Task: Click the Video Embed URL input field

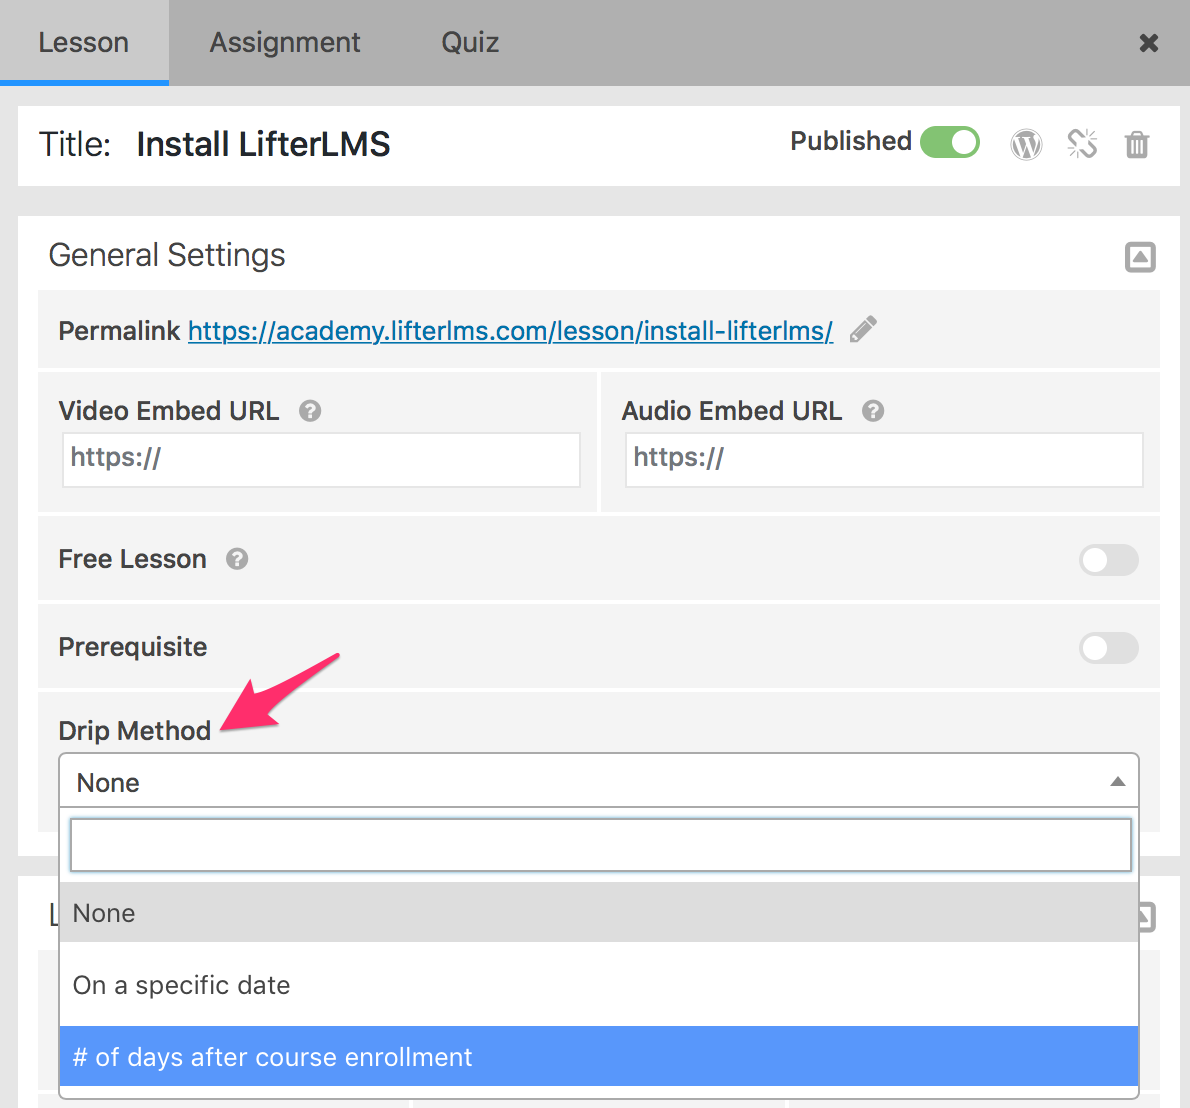Action: [321, 460]
